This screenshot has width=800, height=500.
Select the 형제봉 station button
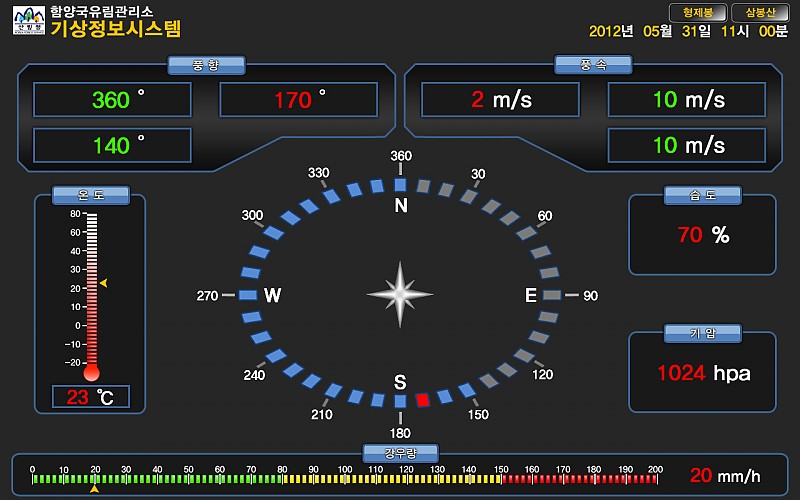coord(697,13)
